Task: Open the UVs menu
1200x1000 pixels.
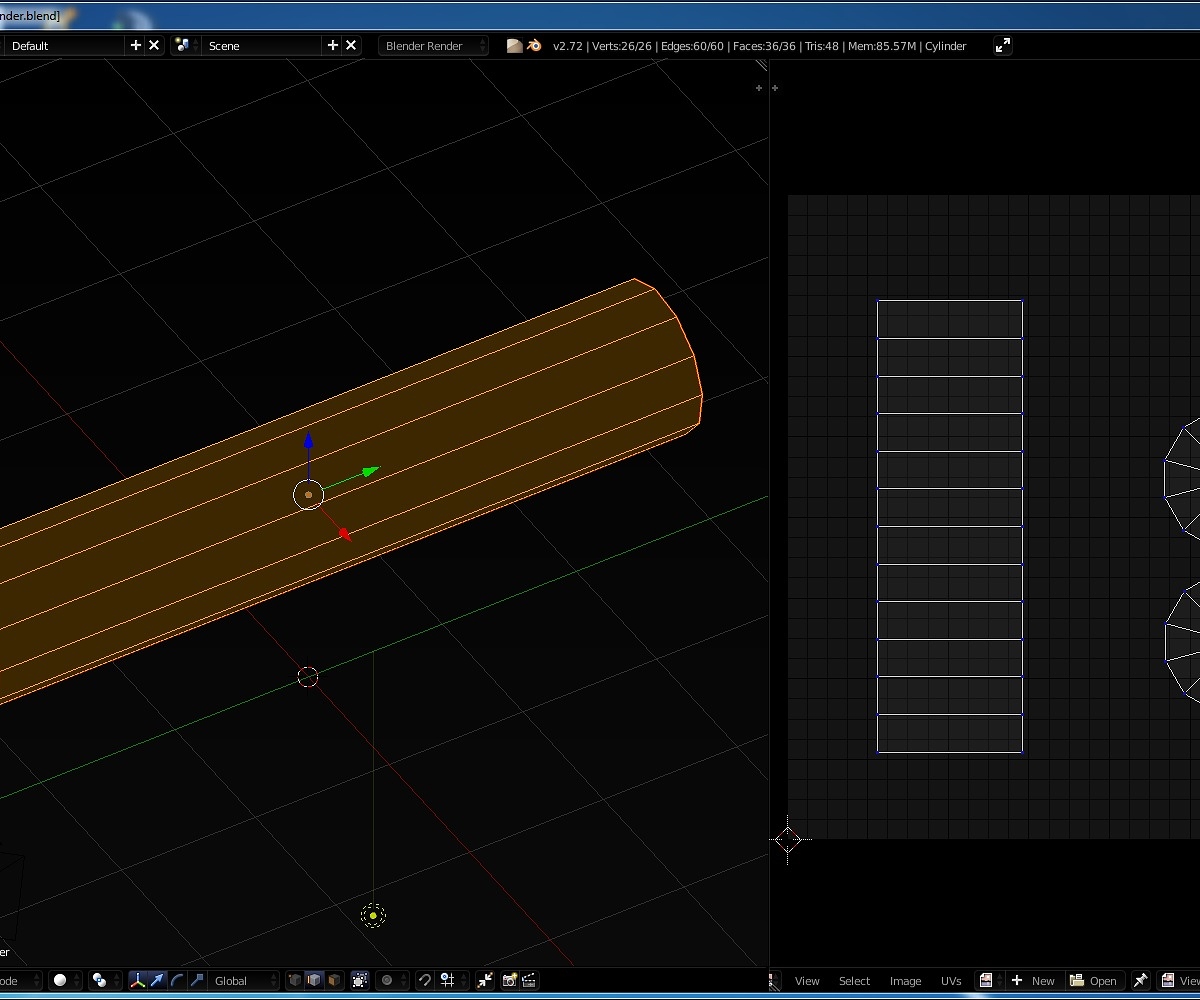Action: 951,981
